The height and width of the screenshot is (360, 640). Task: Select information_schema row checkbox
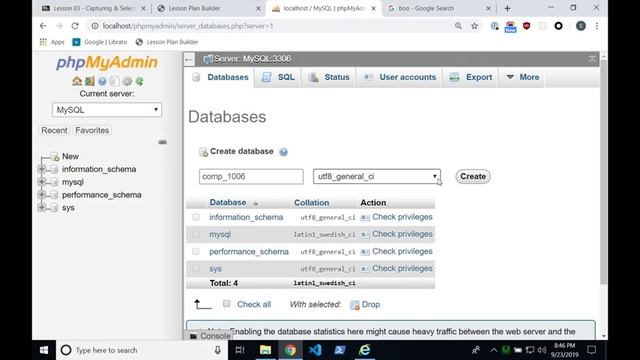click(x=196, y=217)
